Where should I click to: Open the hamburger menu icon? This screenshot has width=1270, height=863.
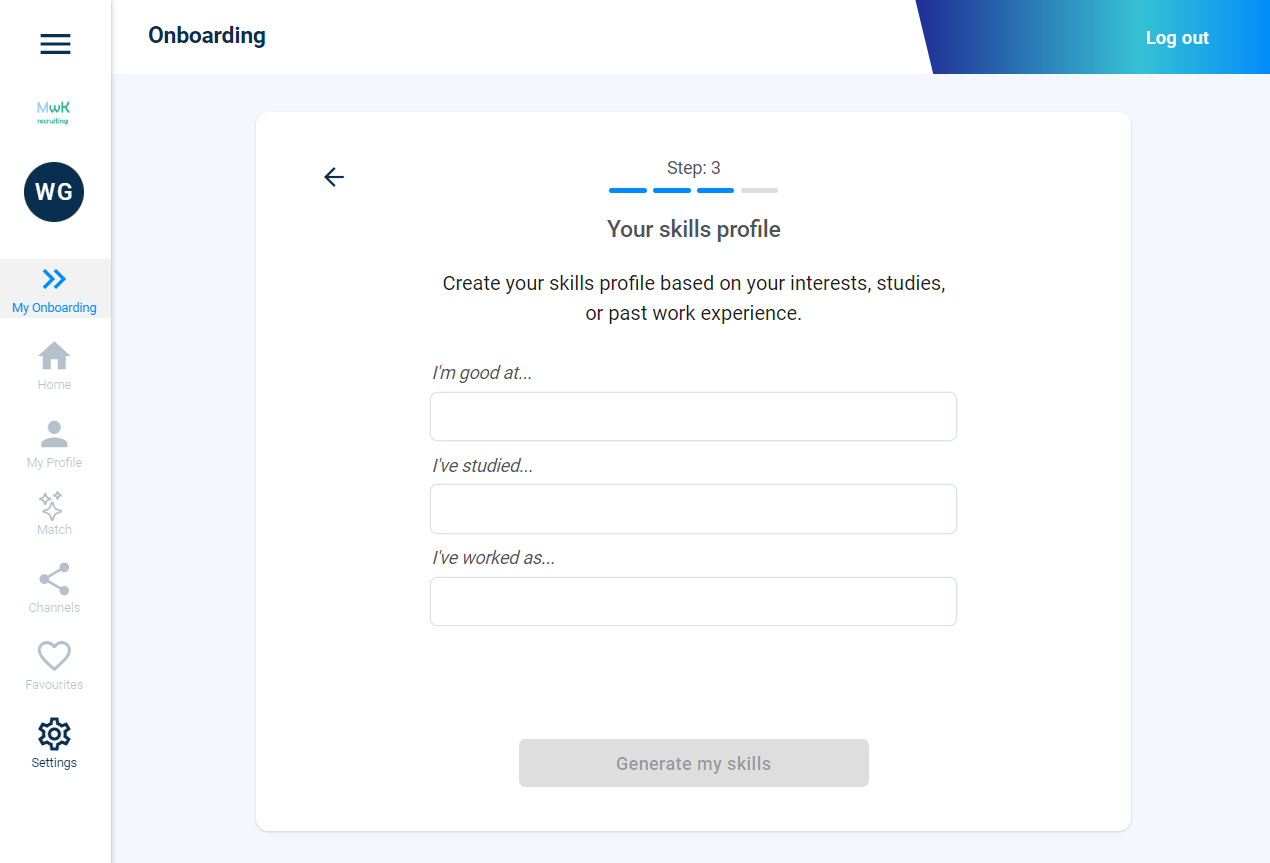pyautogui.click(x=55, y=44)
